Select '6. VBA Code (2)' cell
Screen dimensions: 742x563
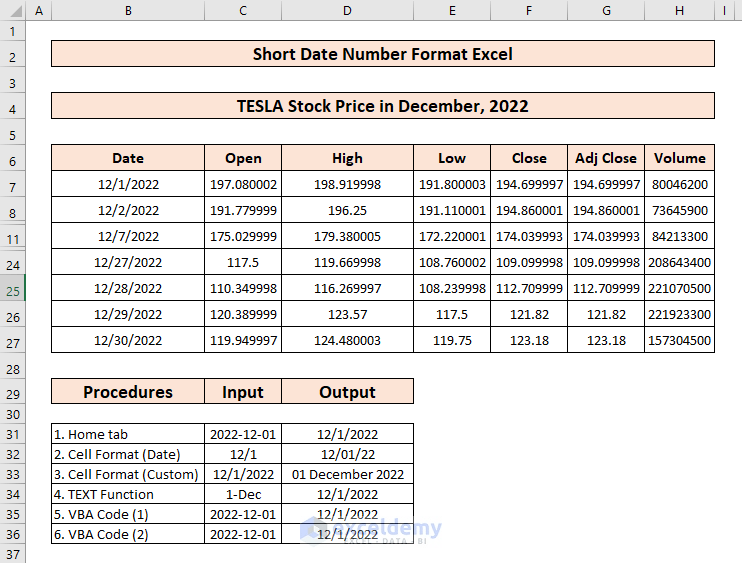pos(128,534)
